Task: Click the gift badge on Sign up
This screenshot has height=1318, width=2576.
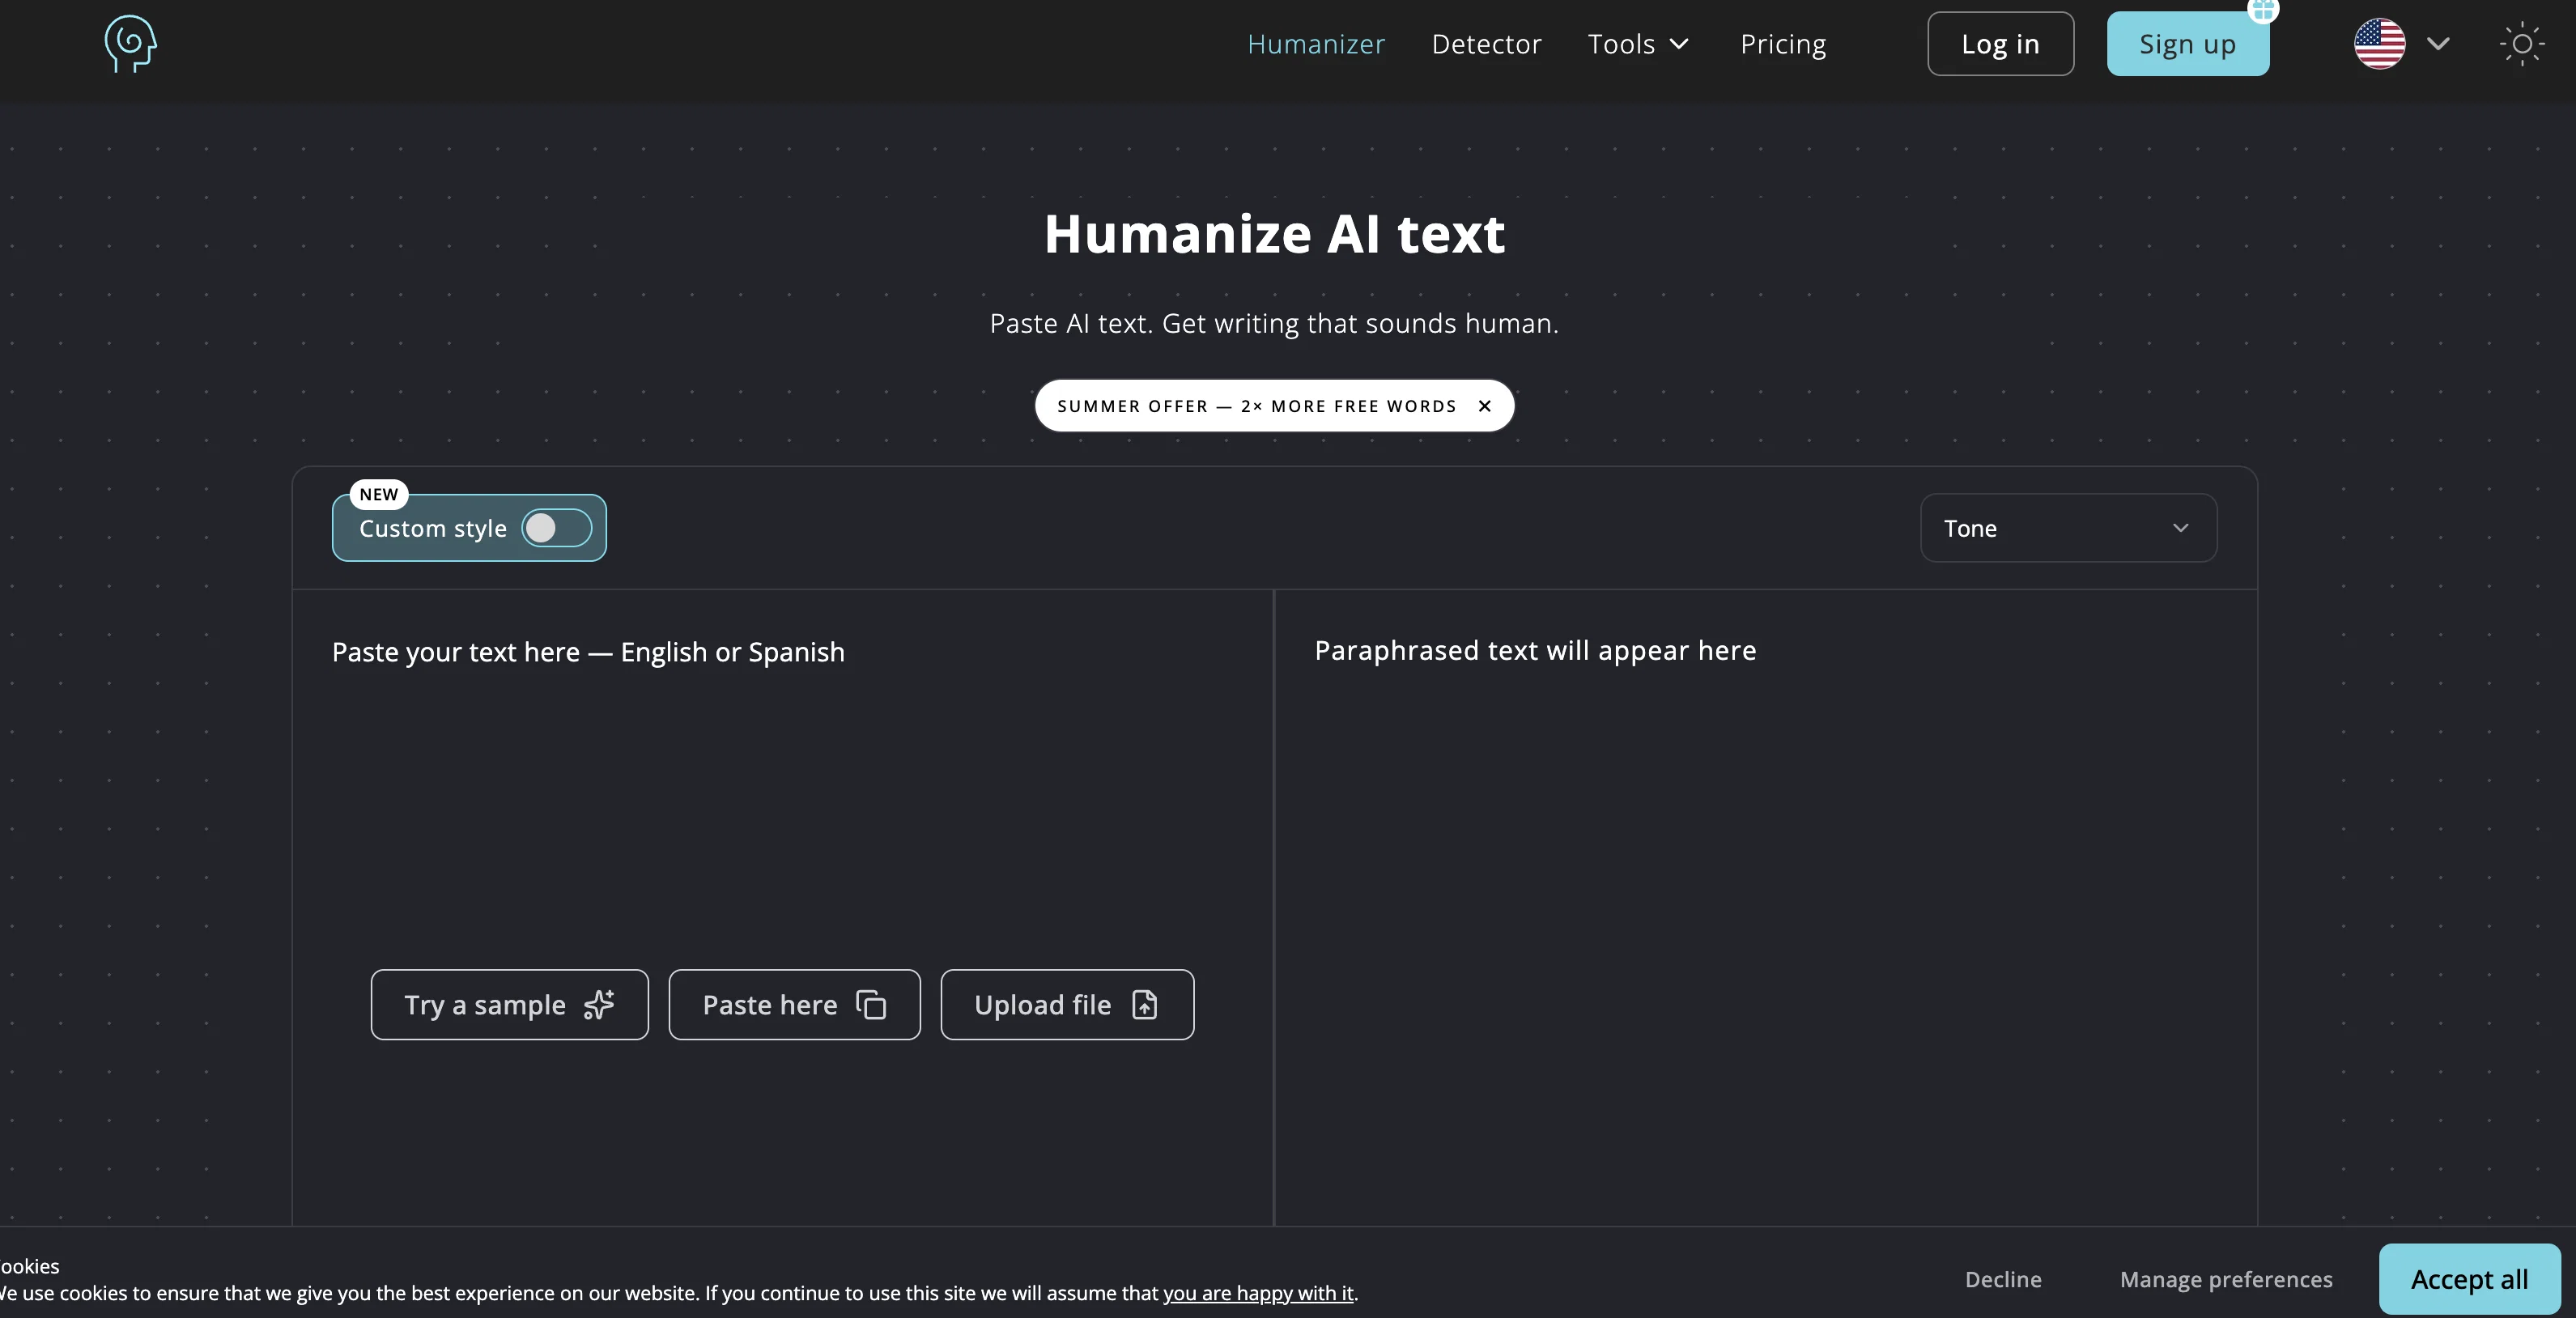Action: 2262,10
